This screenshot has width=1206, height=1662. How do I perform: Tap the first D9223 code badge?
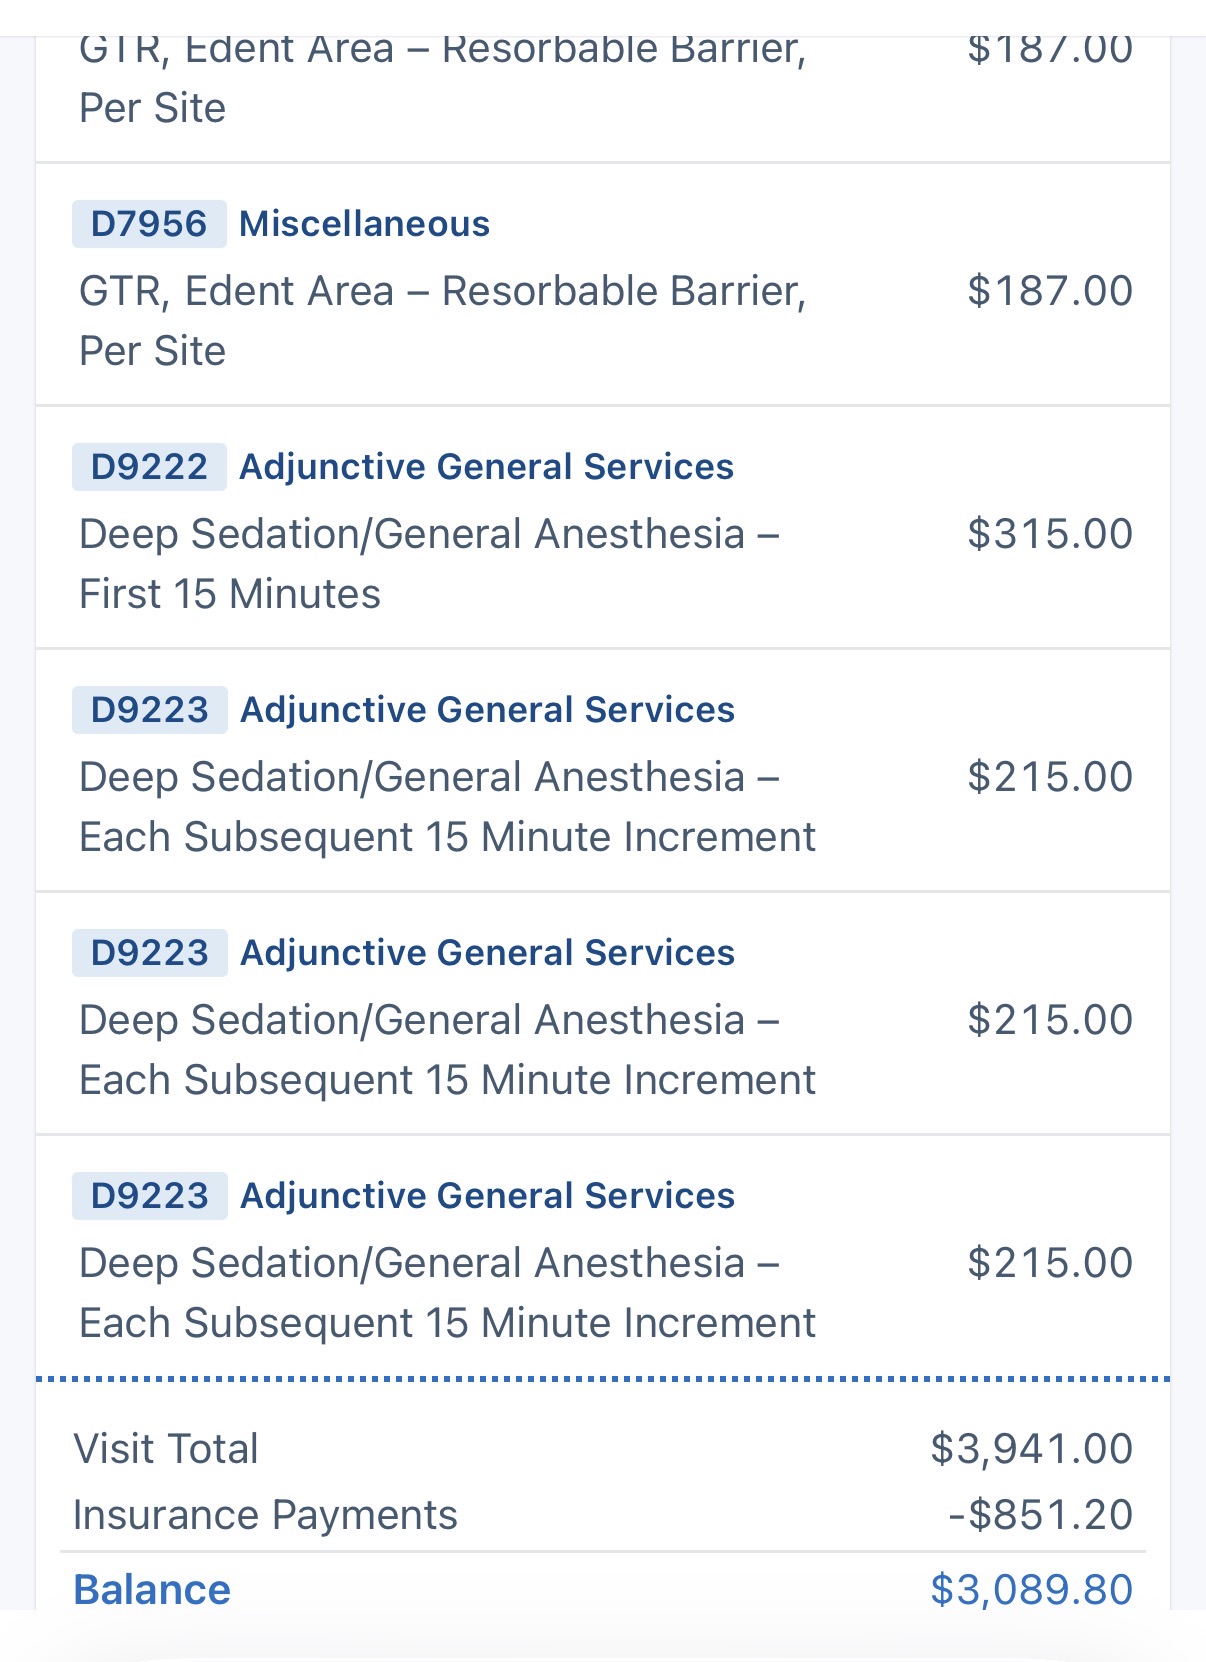pyautogui.click(x=149, y=710)
